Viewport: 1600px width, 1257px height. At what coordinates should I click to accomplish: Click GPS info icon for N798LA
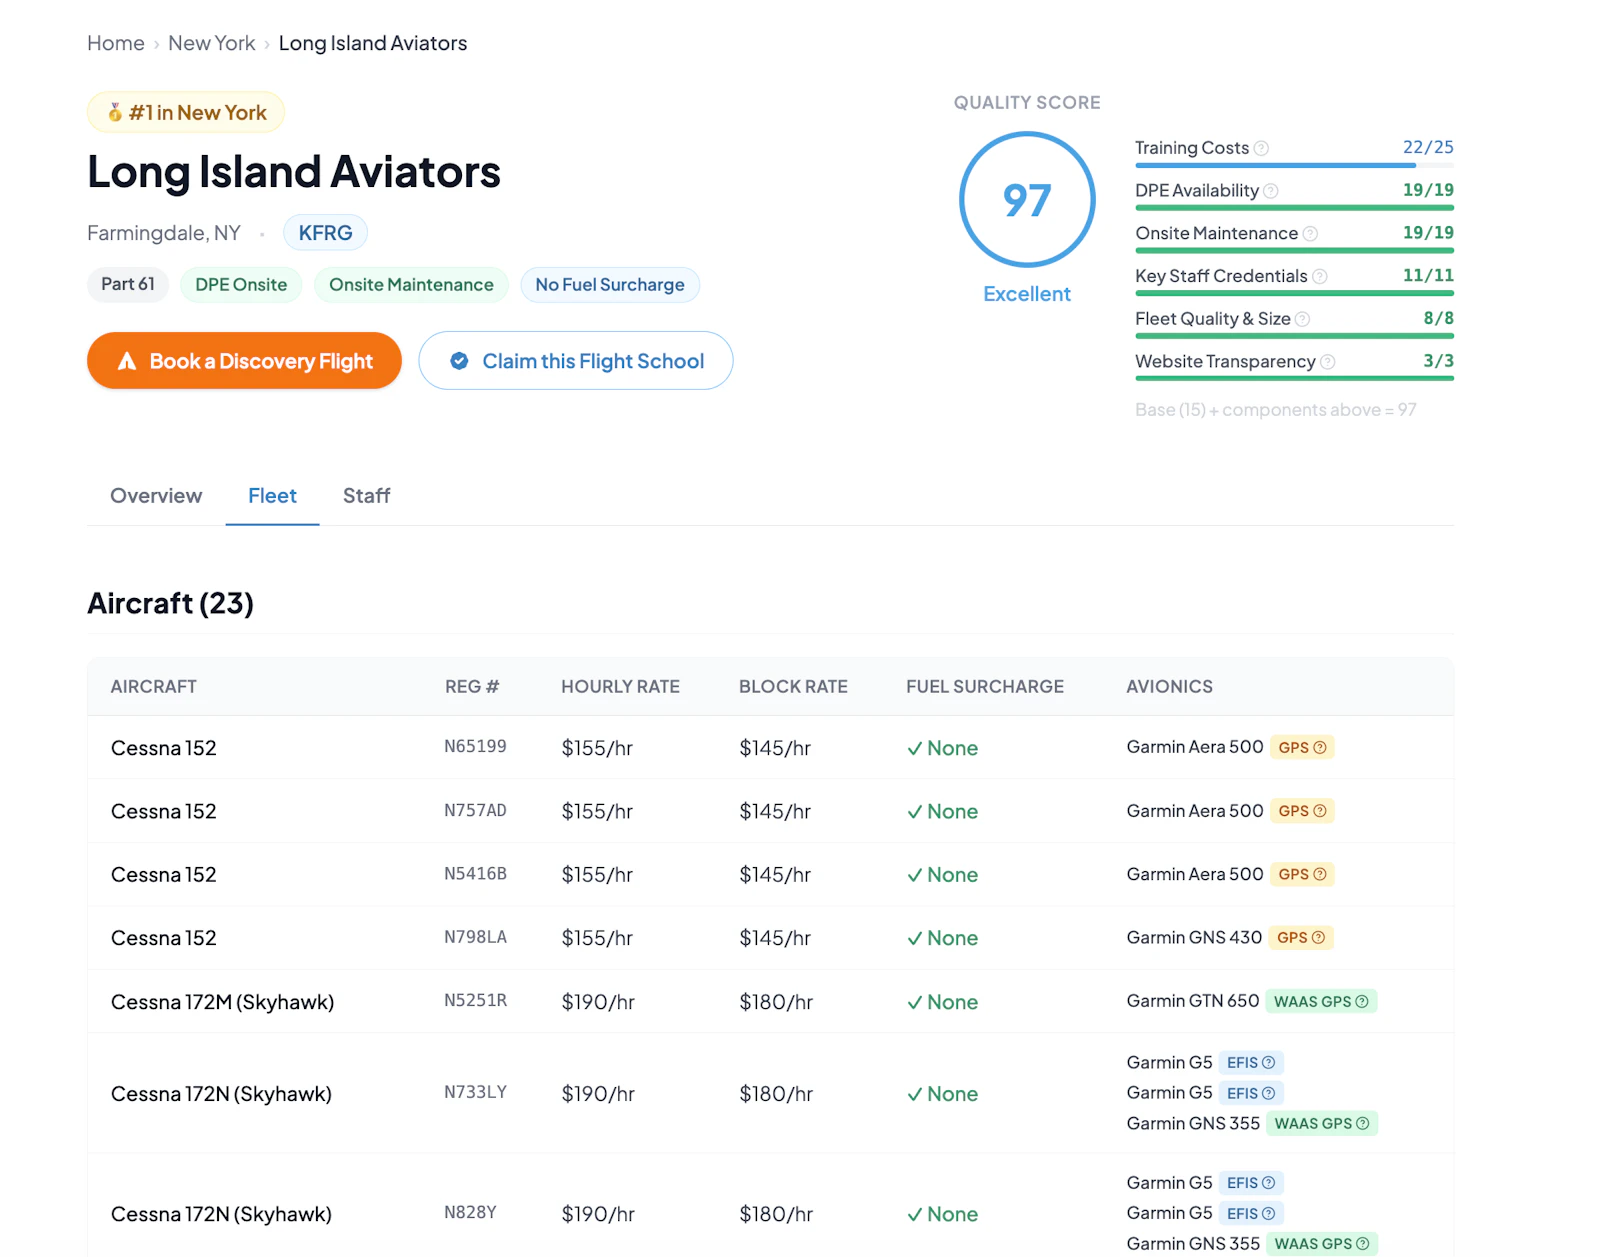[1318, 938]
